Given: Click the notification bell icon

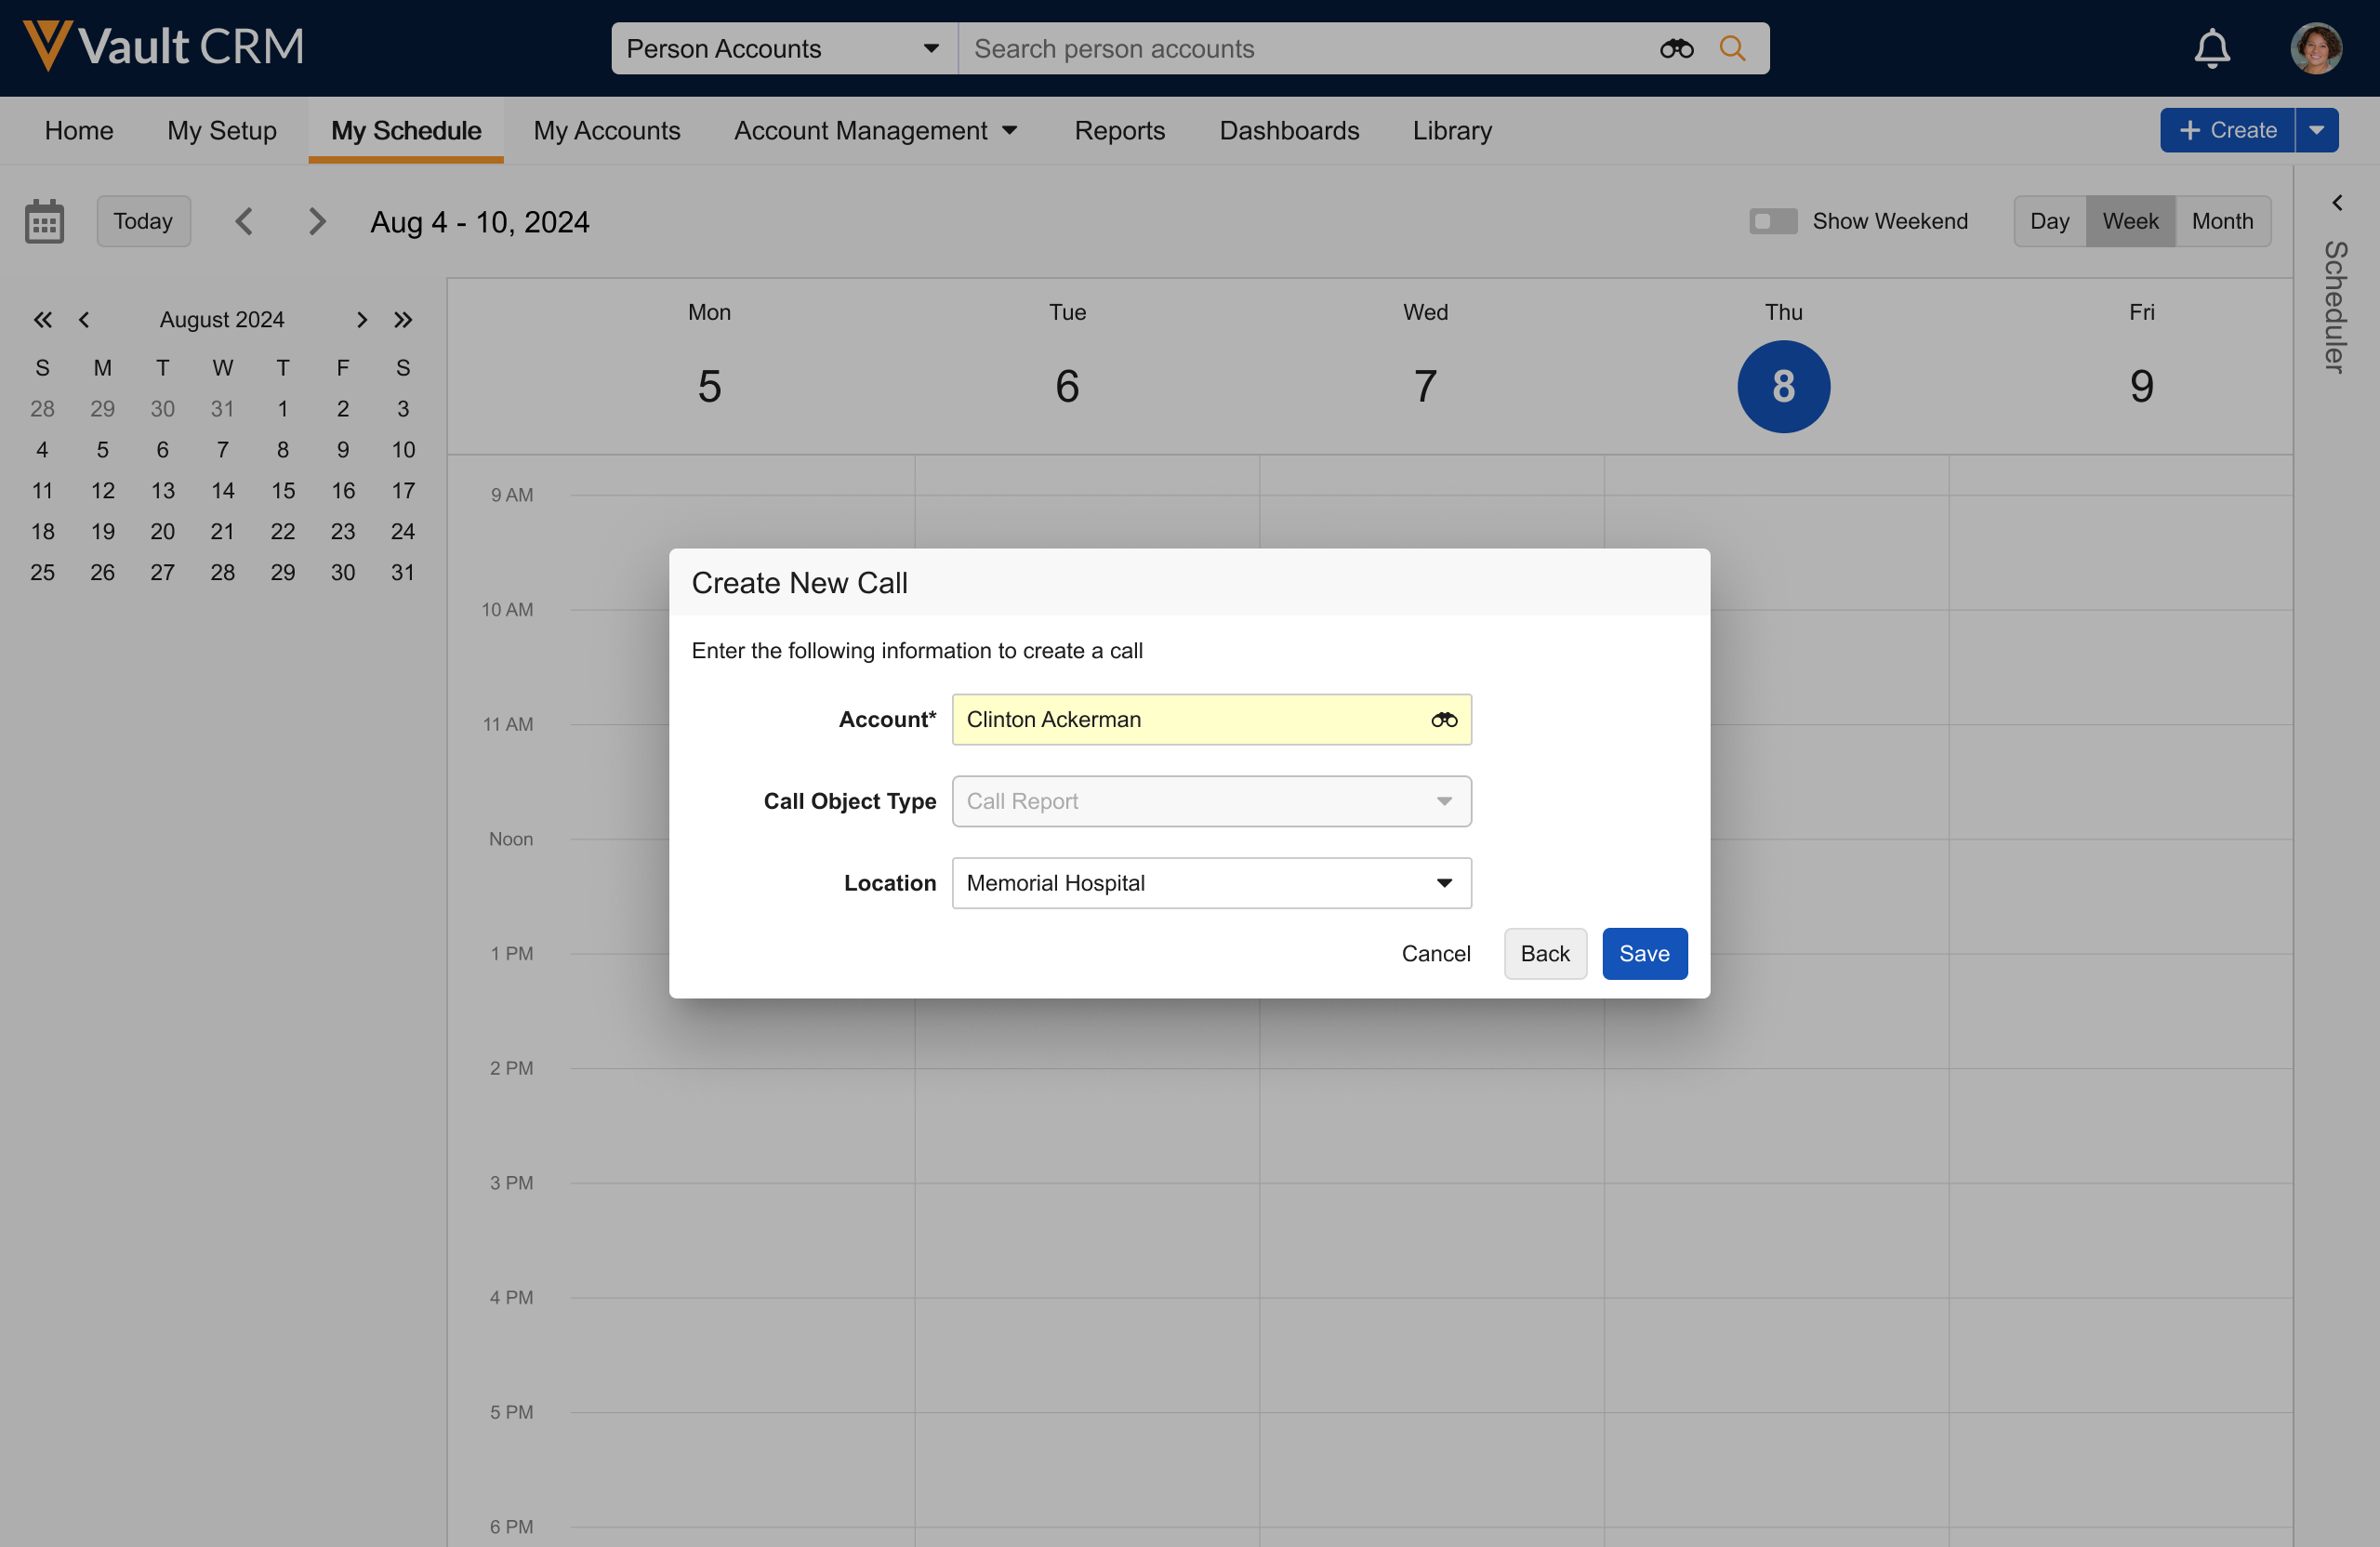Looking at the screenshot, I should tap(2211, 48).
